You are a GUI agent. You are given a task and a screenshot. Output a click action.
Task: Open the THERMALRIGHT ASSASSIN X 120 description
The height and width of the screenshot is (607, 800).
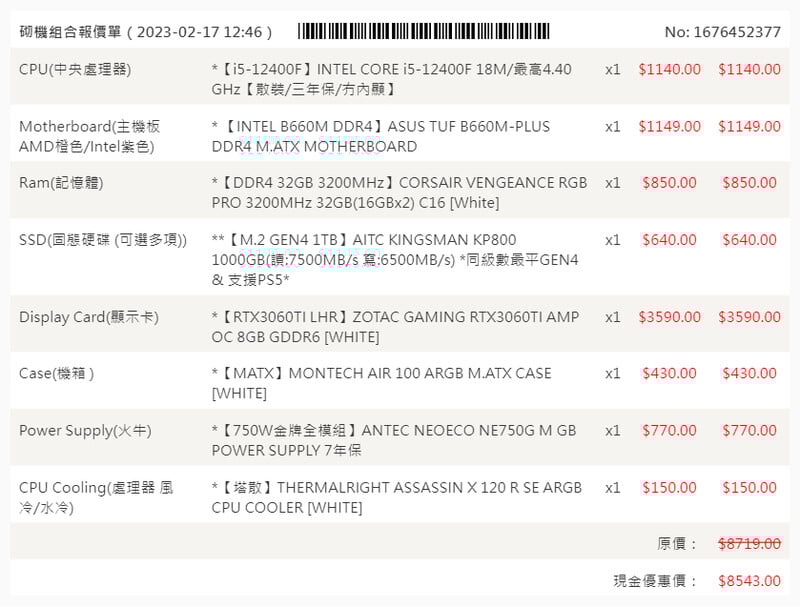(396, 497)
